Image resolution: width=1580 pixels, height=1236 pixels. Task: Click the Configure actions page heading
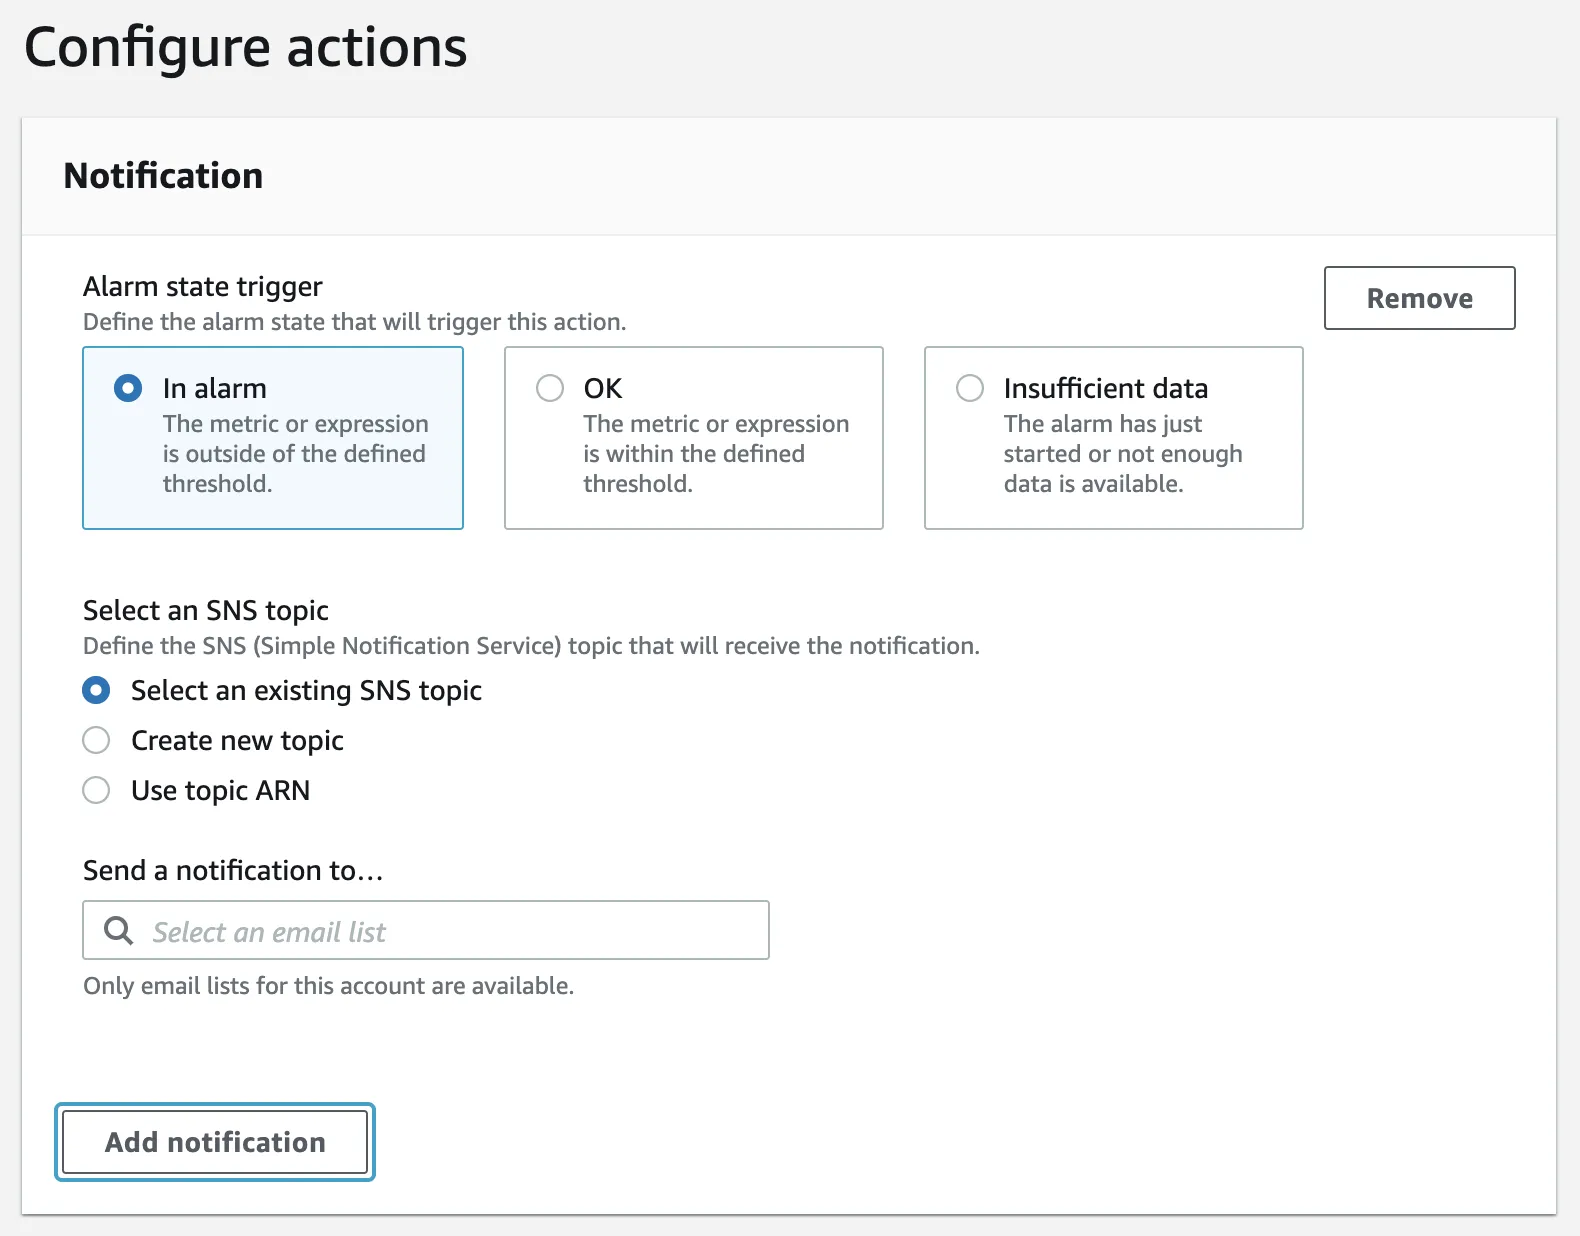[x=245, y=47]
